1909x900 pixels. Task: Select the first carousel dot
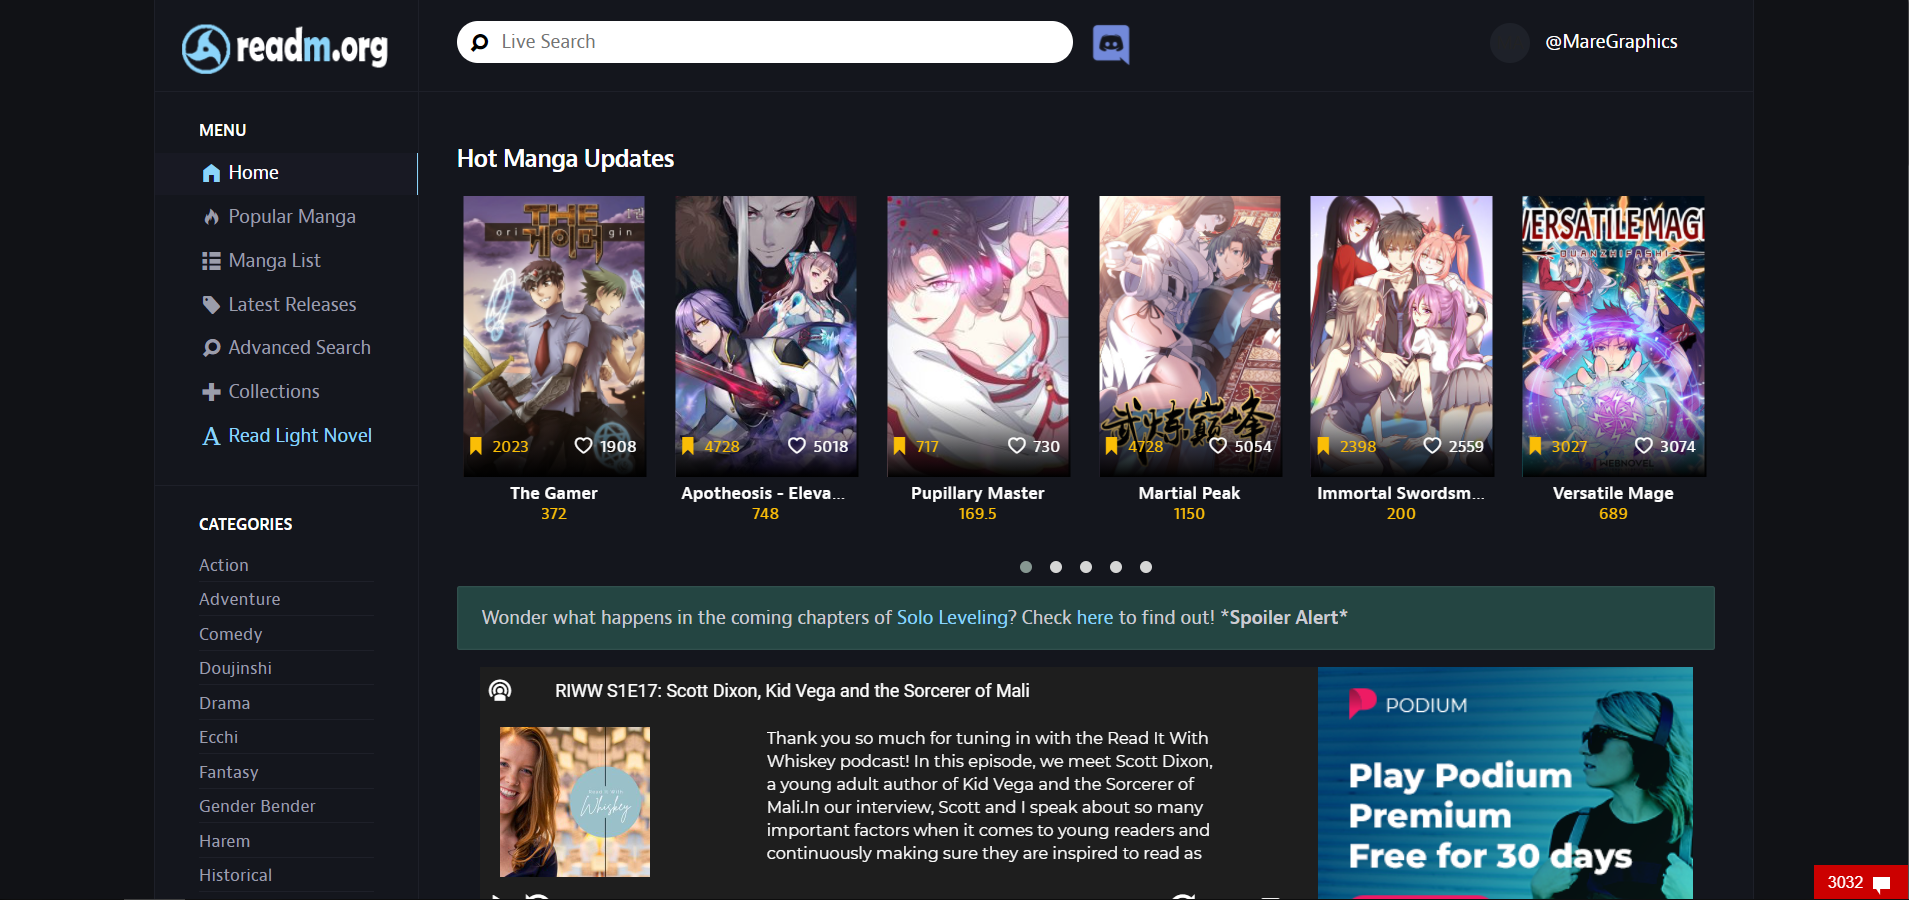click(x=1026, y=567)
